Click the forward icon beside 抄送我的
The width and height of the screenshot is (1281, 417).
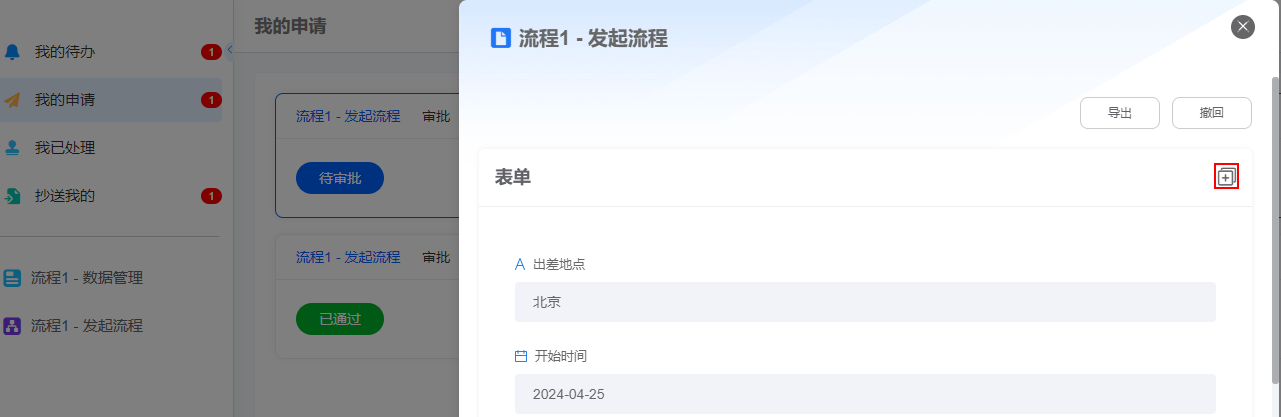pyautogui.click(x=12, y=196)
